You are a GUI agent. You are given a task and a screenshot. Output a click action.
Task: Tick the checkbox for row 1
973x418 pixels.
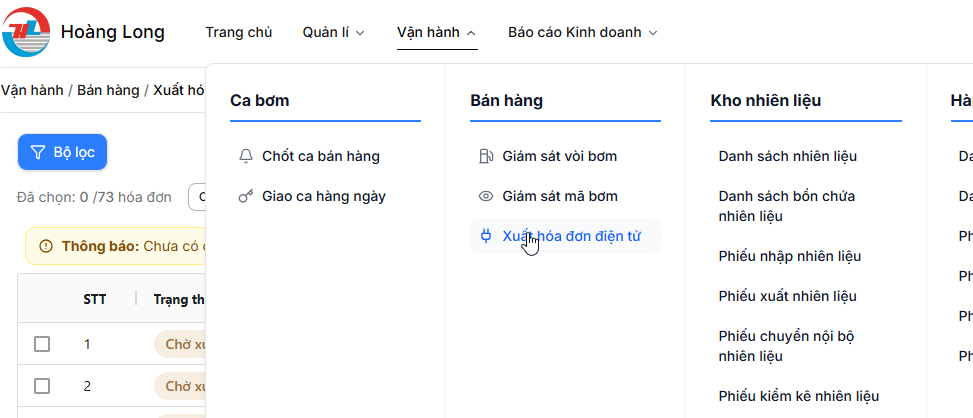click(x=42, y=344)
